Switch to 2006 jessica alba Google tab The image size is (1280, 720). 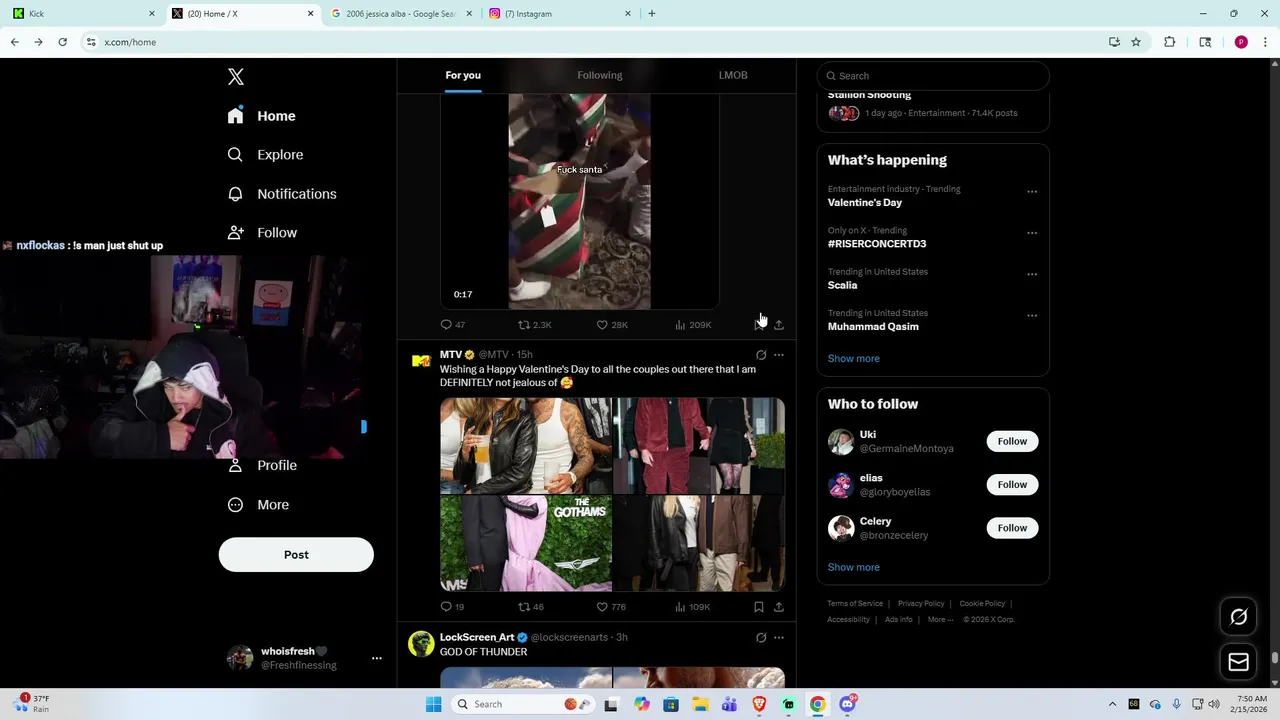(x=400, y=14)
